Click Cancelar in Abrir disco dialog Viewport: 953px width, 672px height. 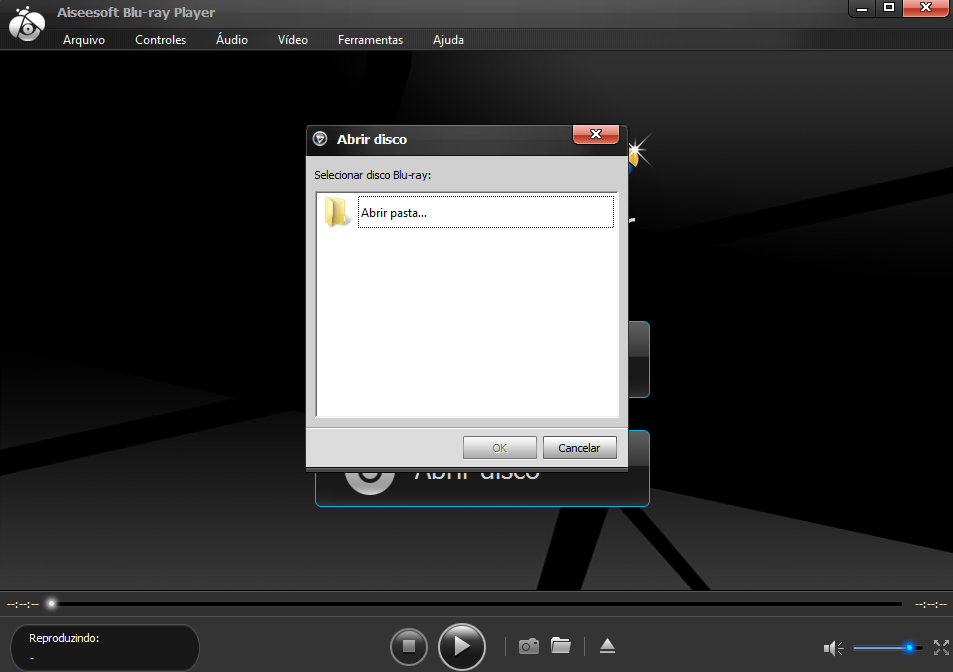(x=579, y=448)
